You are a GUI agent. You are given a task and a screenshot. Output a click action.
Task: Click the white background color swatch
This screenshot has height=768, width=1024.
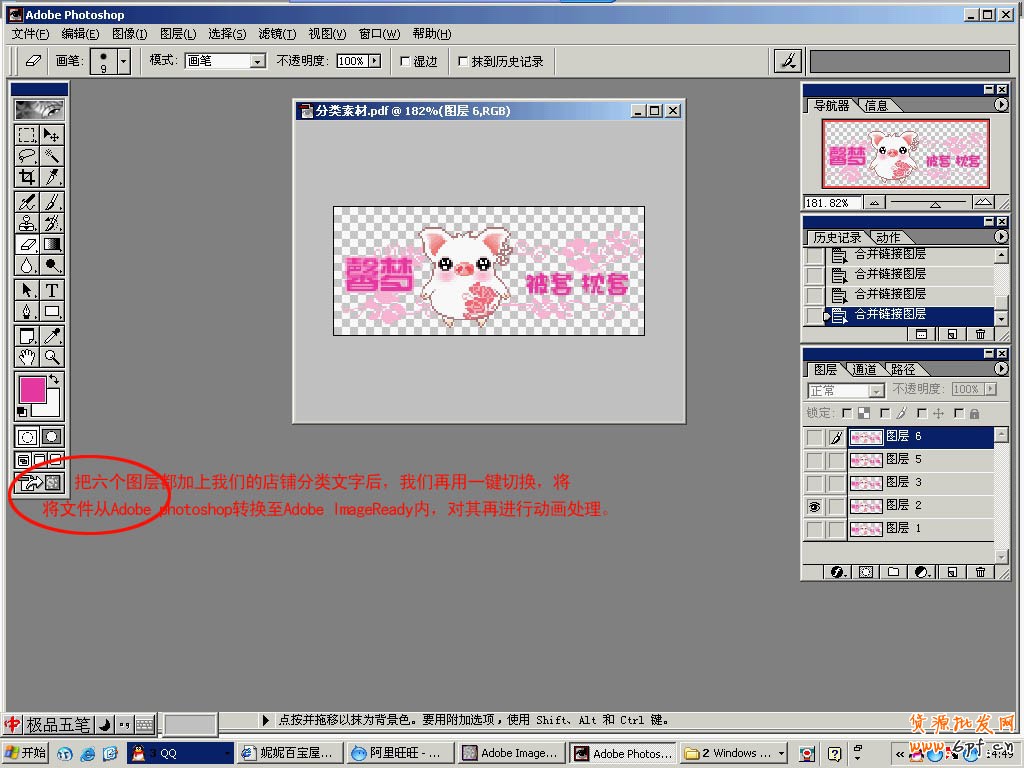point(52,408)
